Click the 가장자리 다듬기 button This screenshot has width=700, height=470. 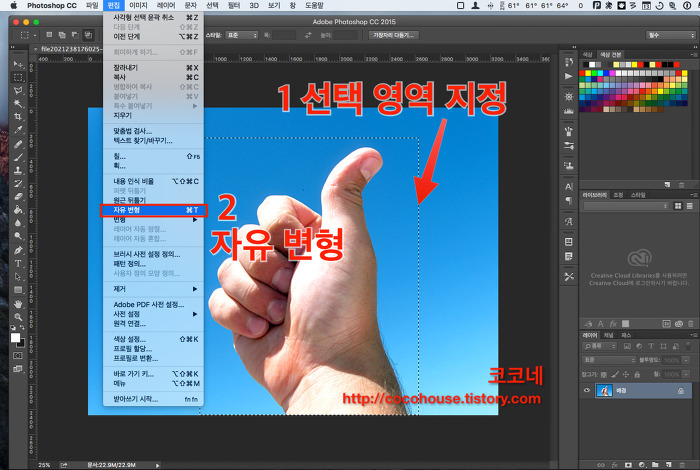(x=393, y=35)
